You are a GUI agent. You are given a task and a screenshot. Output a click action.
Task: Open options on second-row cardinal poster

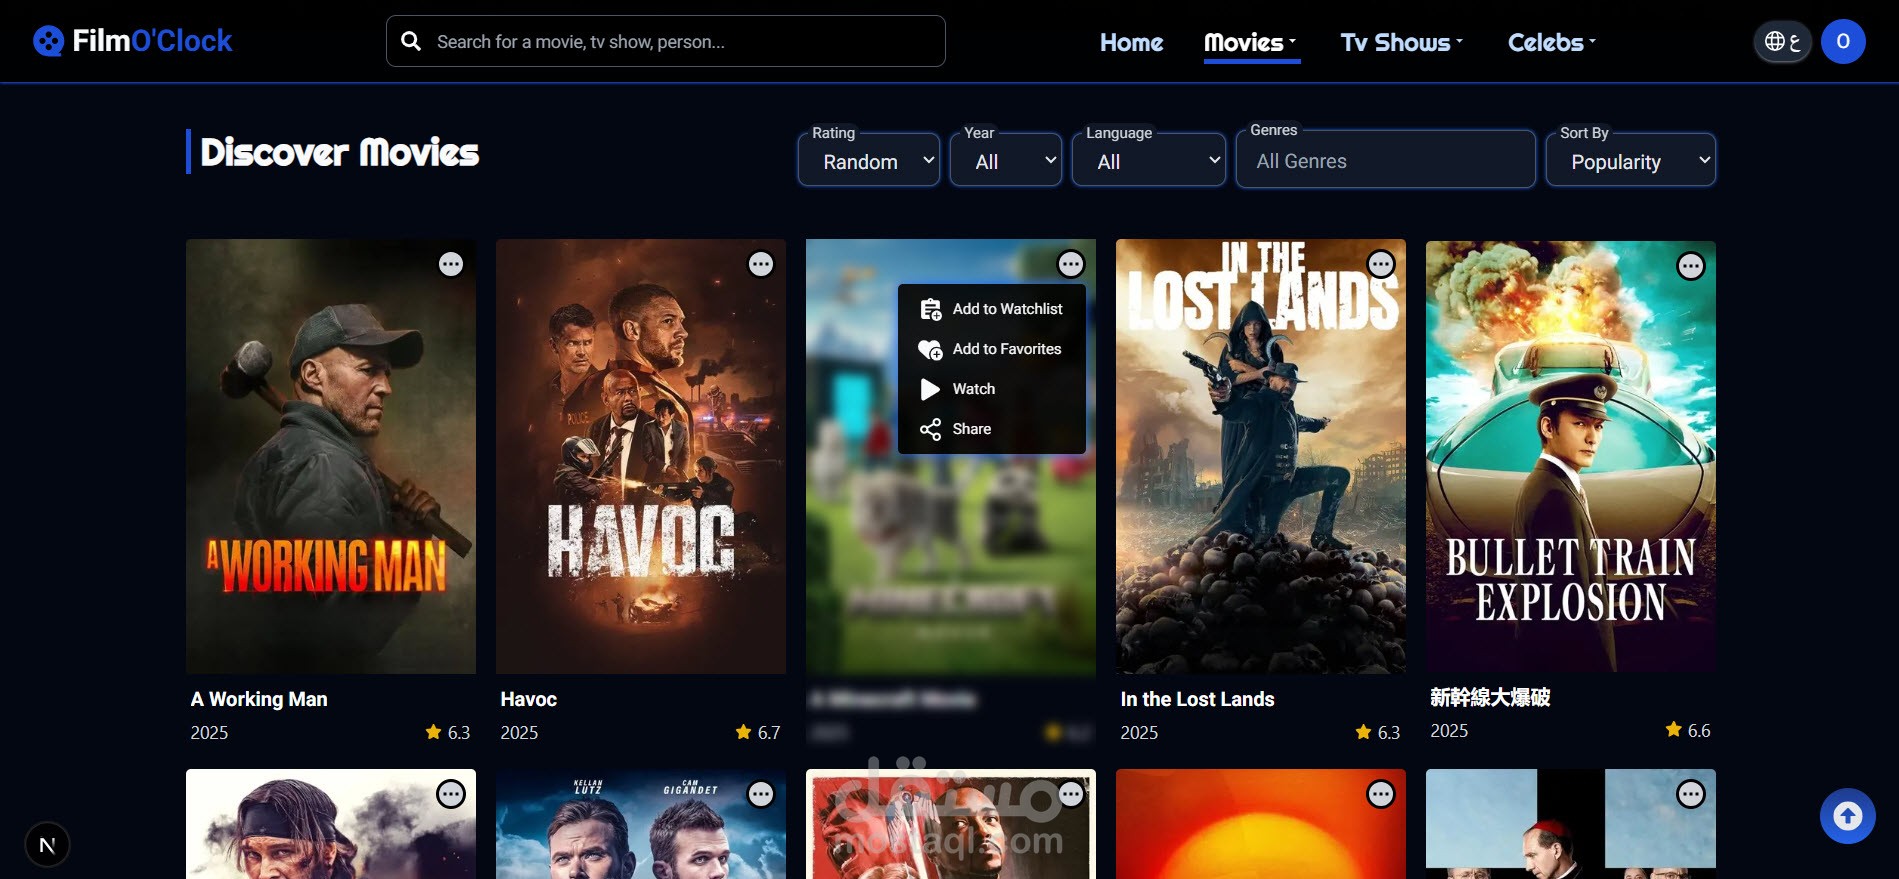(x=1691, y=794)
